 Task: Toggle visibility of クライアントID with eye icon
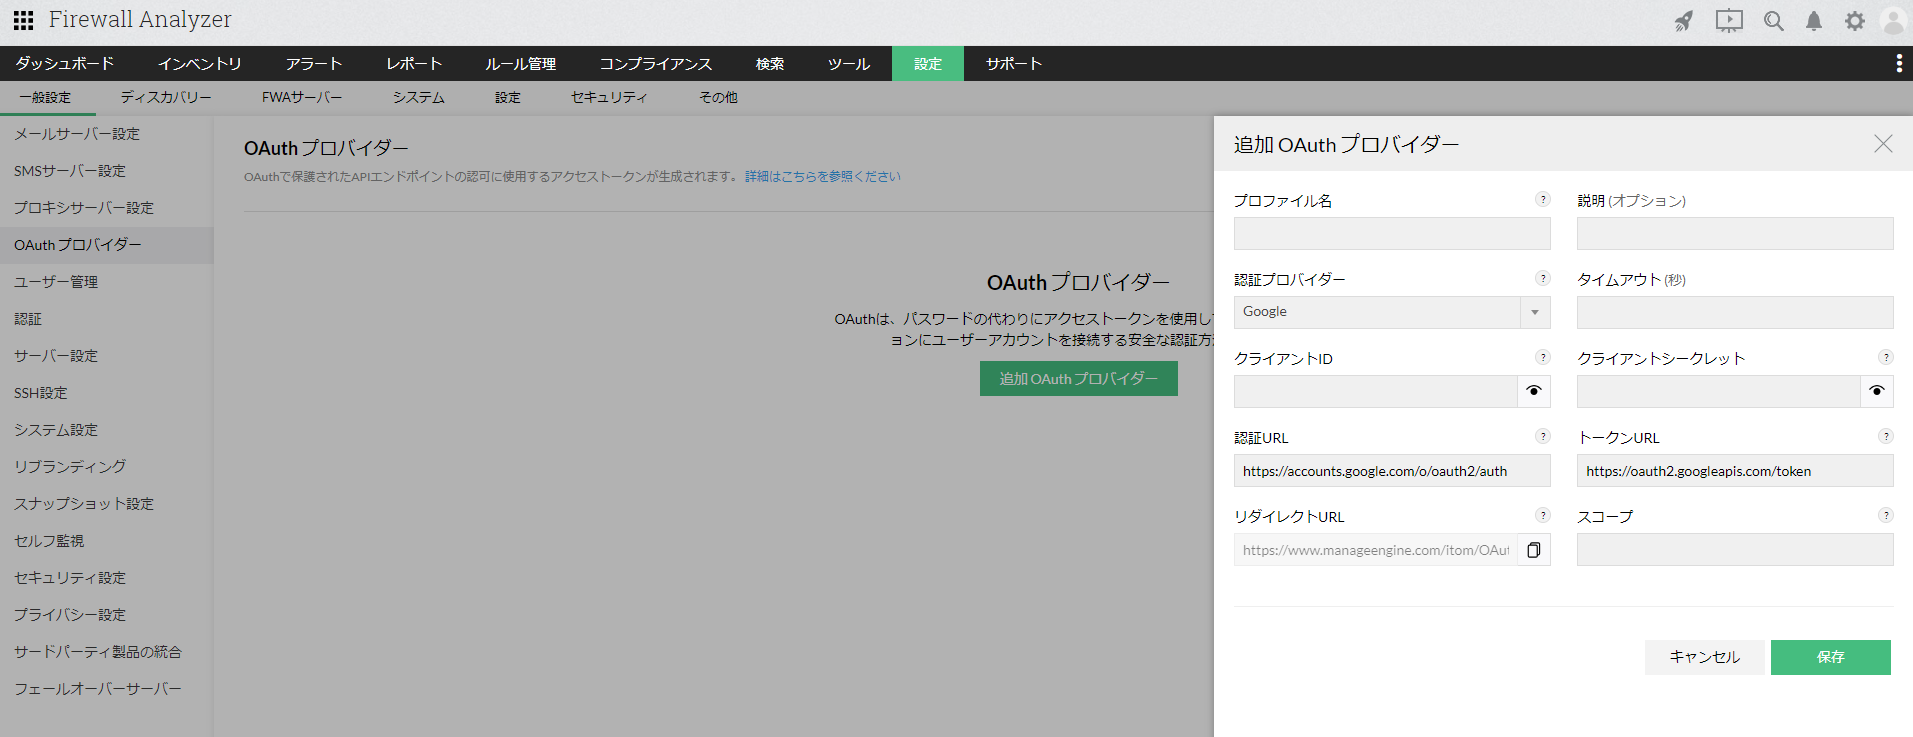1534,391
